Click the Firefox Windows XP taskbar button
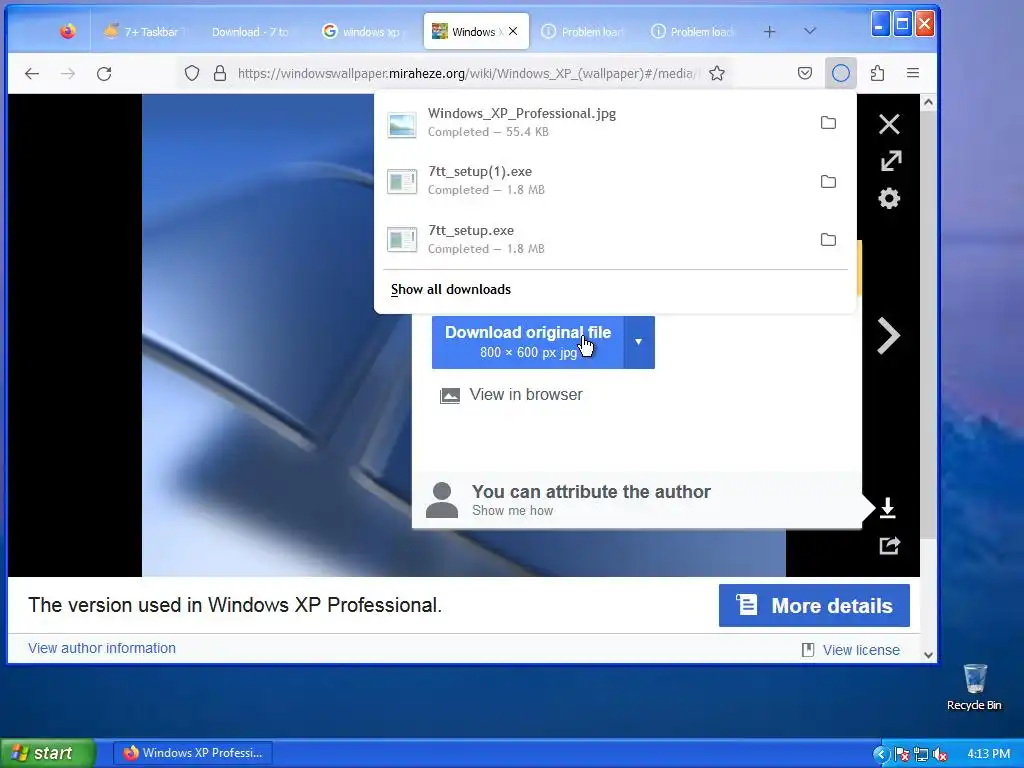 [x=193, y=753]
